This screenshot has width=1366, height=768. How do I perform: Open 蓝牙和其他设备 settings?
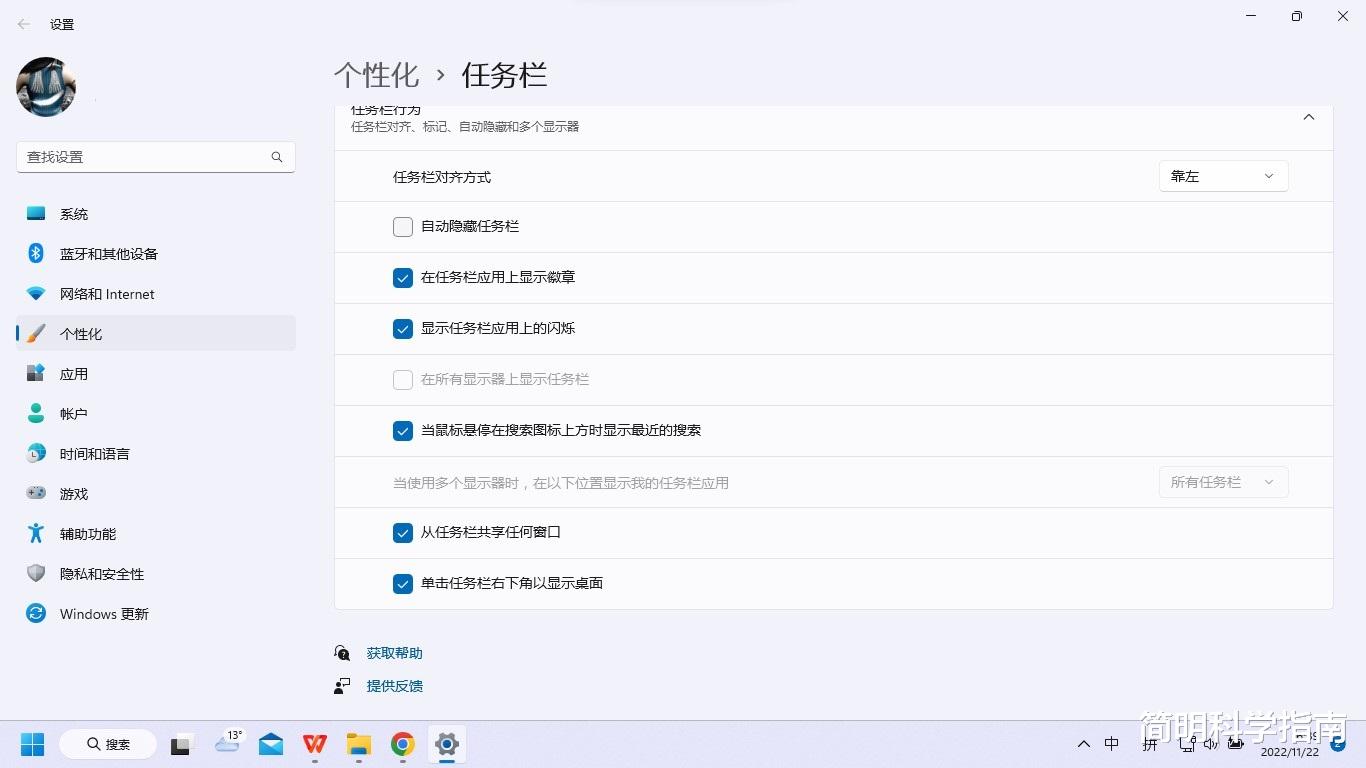click(108, 253)
